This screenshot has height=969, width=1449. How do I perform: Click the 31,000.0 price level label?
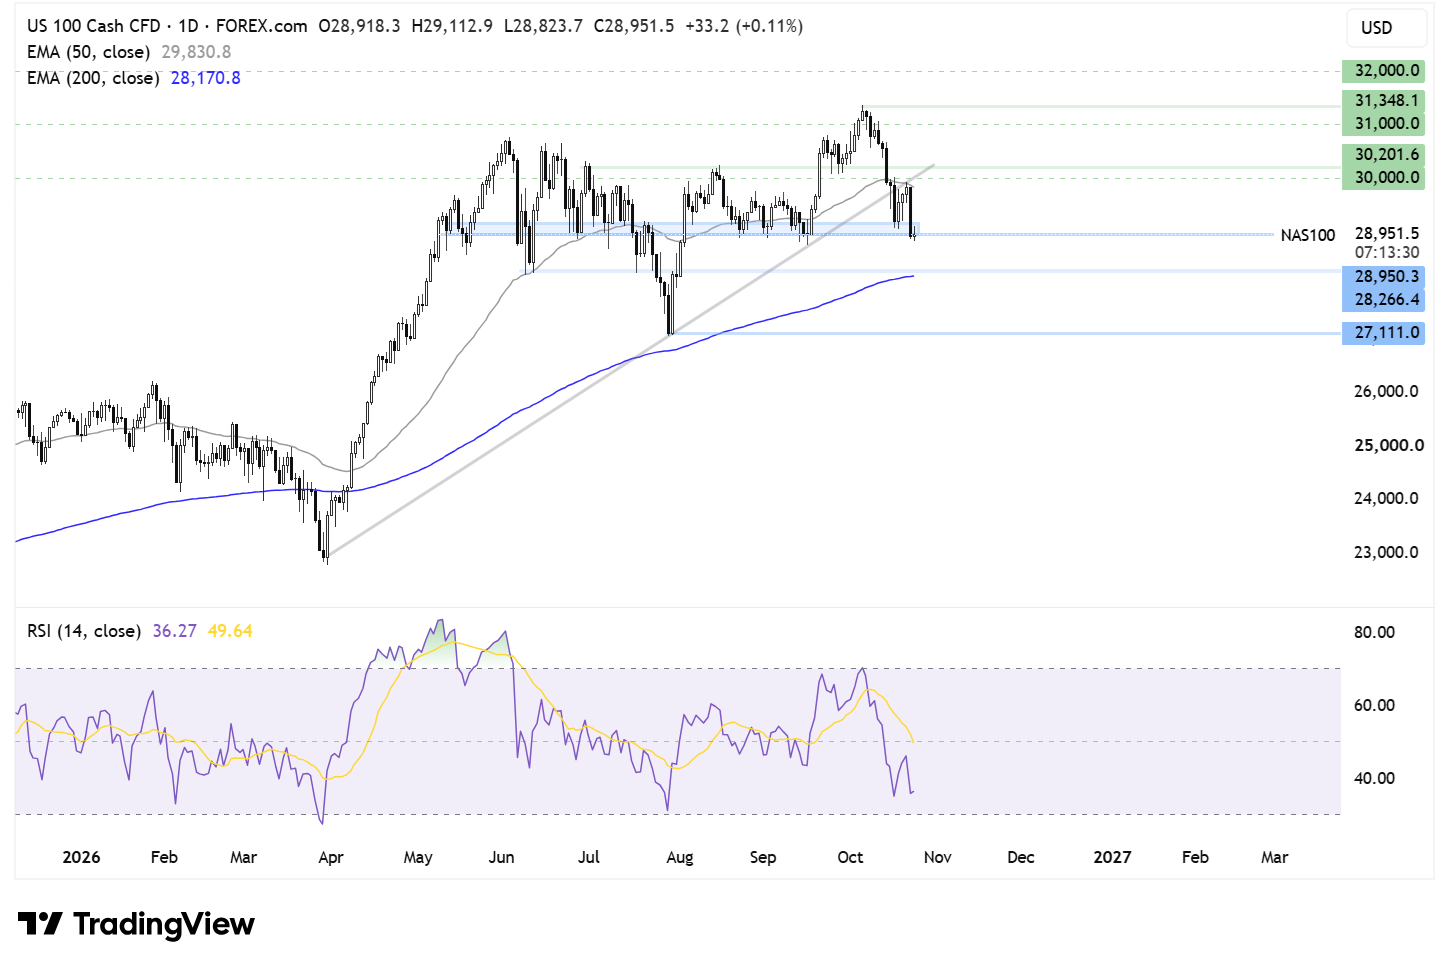[x=1384, y=123]
